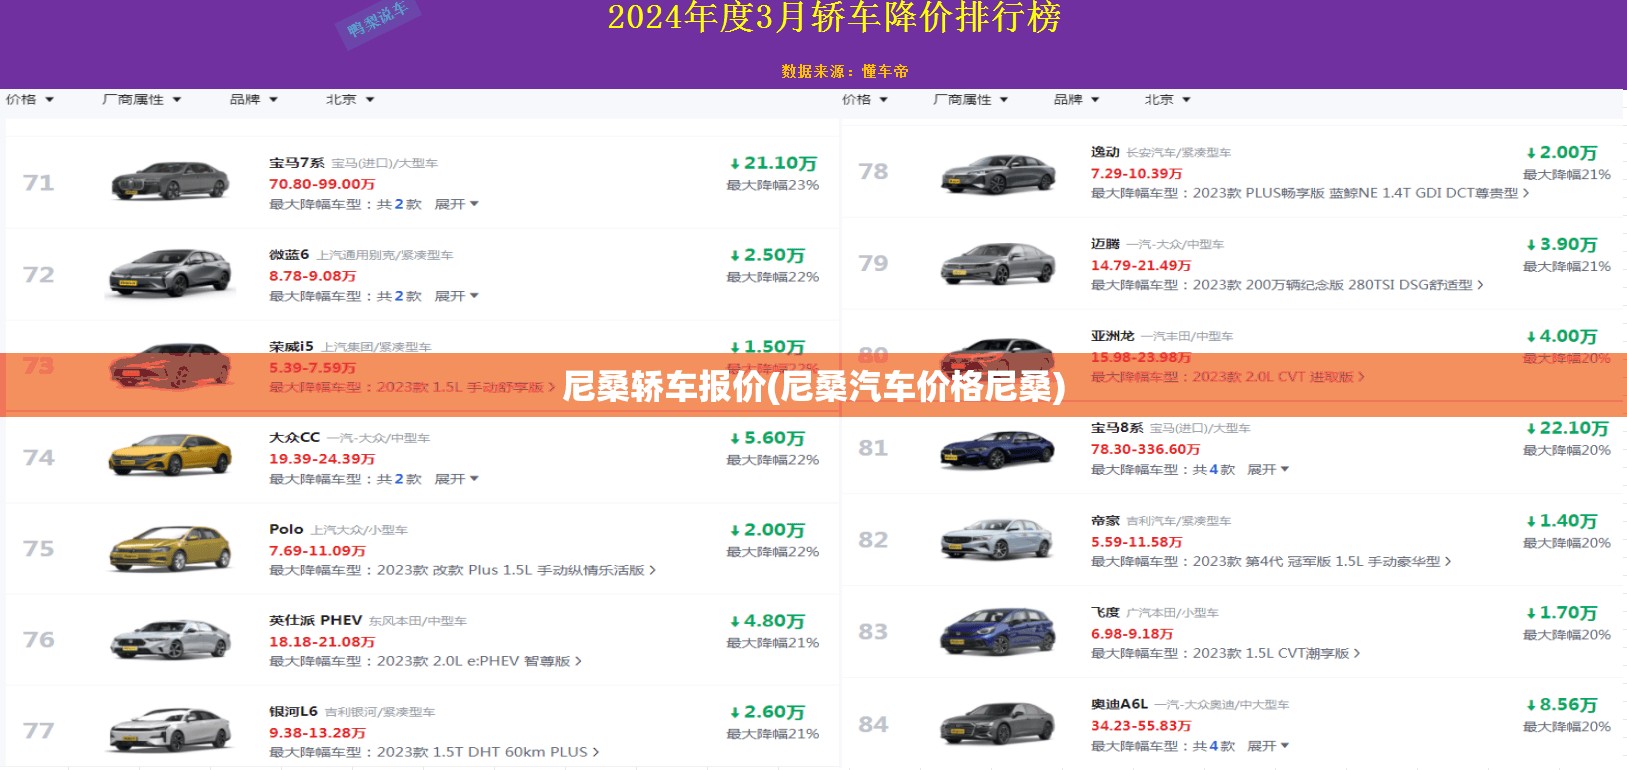
Task: Open the 迈腾 model name link
Action: click(1105, 244)
